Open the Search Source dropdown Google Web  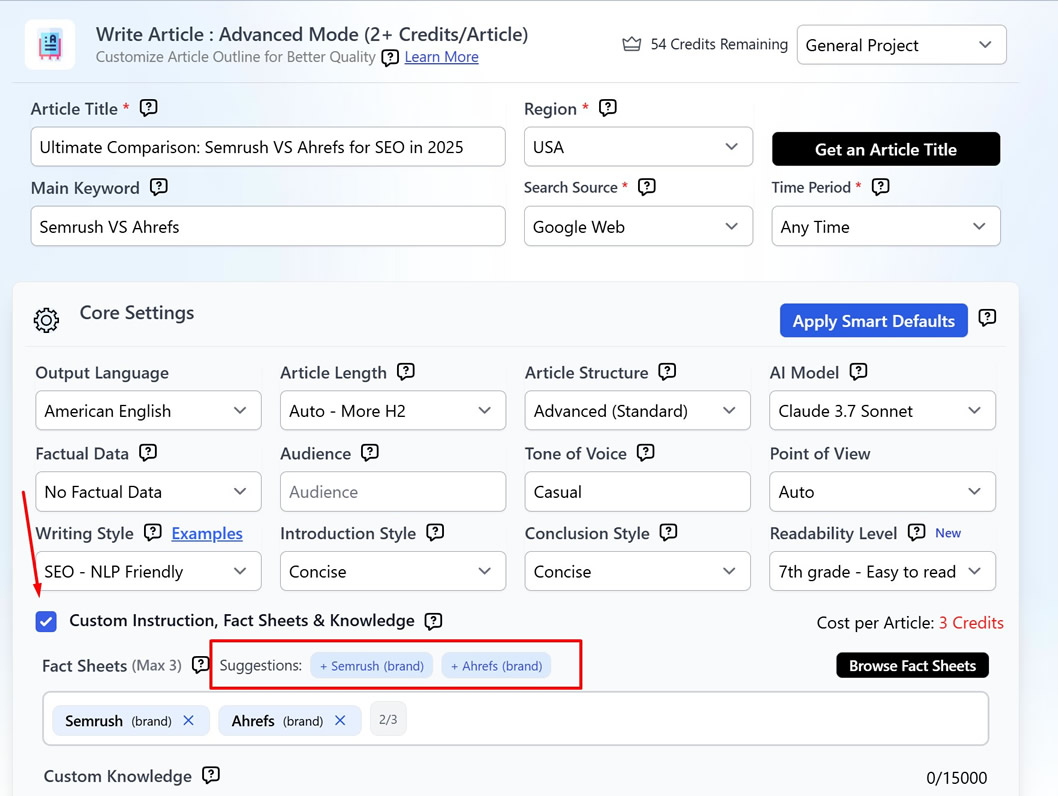point(638,227)
